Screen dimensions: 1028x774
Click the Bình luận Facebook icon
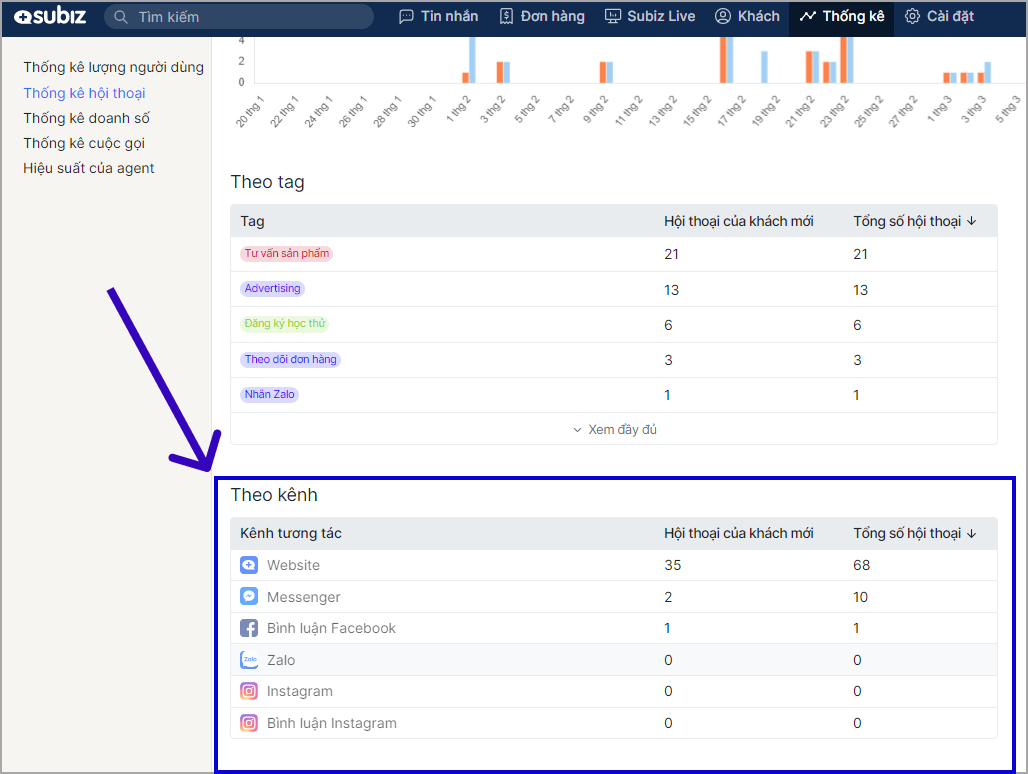pyautogui.click(x=249, y=628)
